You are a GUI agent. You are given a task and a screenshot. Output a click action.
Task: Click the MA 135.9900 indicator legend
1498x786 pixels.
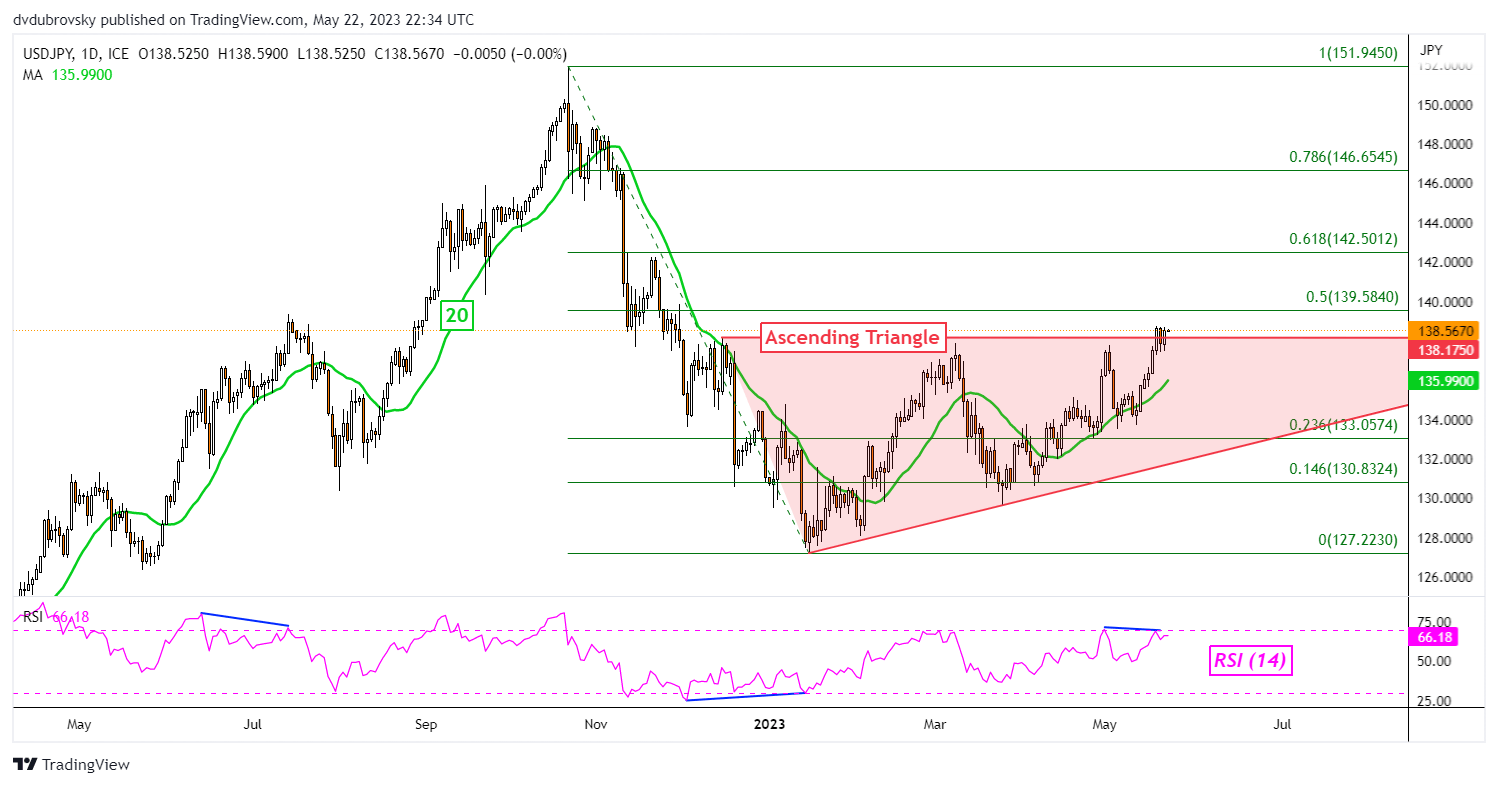[66, 75]
